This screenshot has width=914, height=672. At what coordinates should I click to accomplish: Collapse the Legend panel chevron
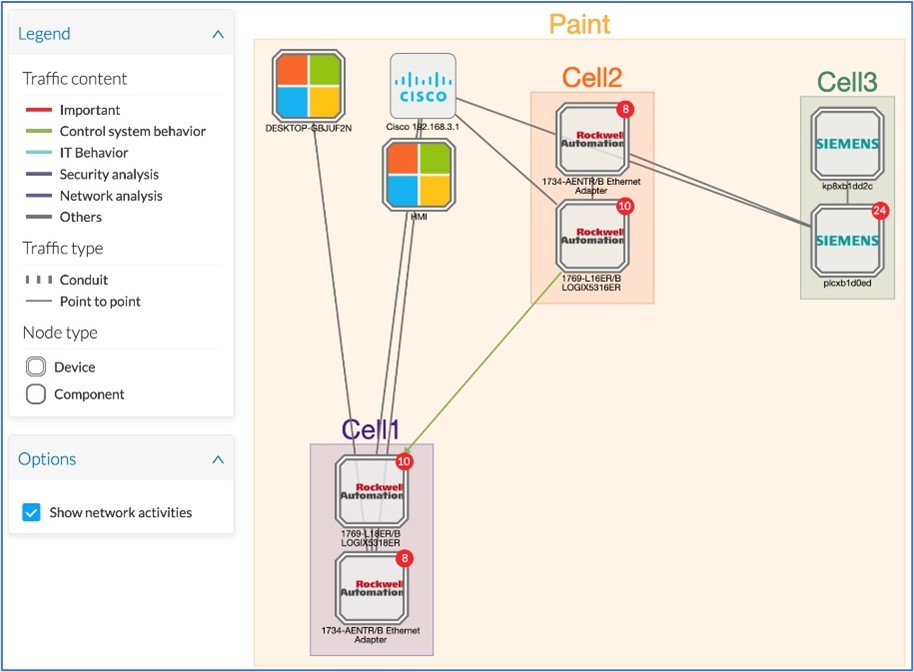[218, 34]
